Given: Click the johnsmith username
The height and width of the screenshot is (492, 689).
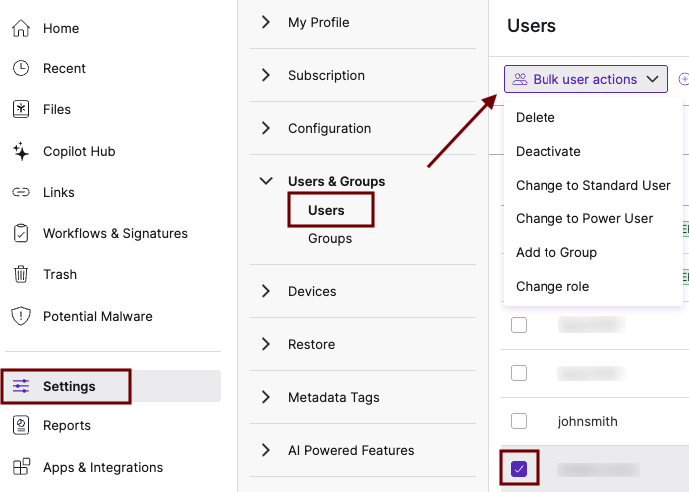Looking at the screenshot, I should [x=587, y=421].
